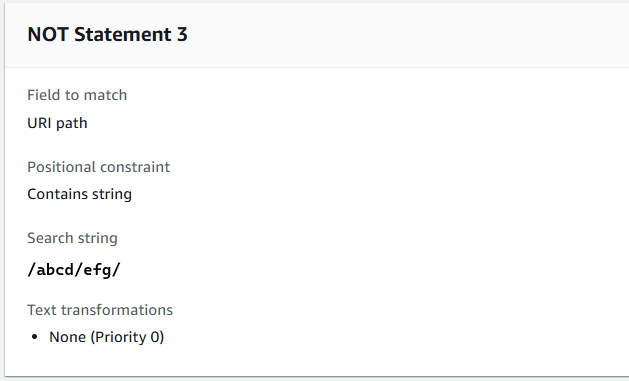Click empty gray header area beside heading
Screen dimensions: 629x381
(401, 34)
